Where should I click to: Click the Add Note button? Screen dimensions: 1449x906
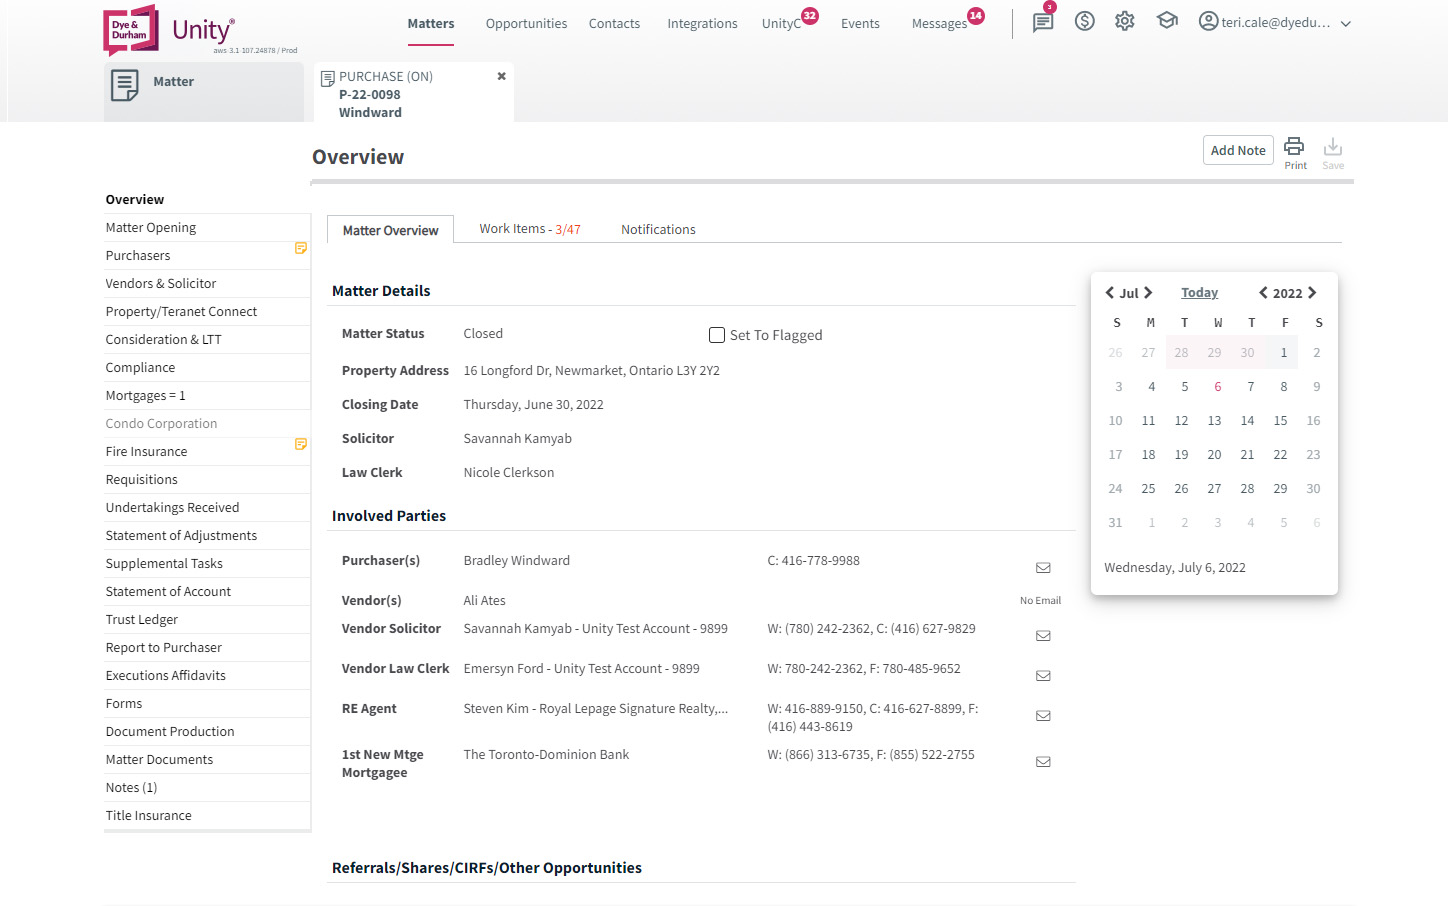click(x=1238, y=149)
